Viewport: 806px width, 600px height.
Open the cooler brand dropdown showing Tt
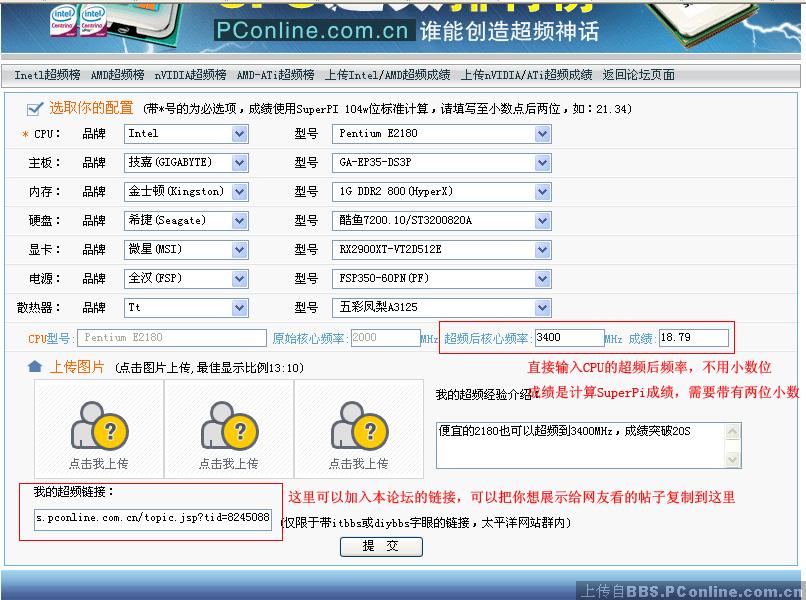pos(186,307)
